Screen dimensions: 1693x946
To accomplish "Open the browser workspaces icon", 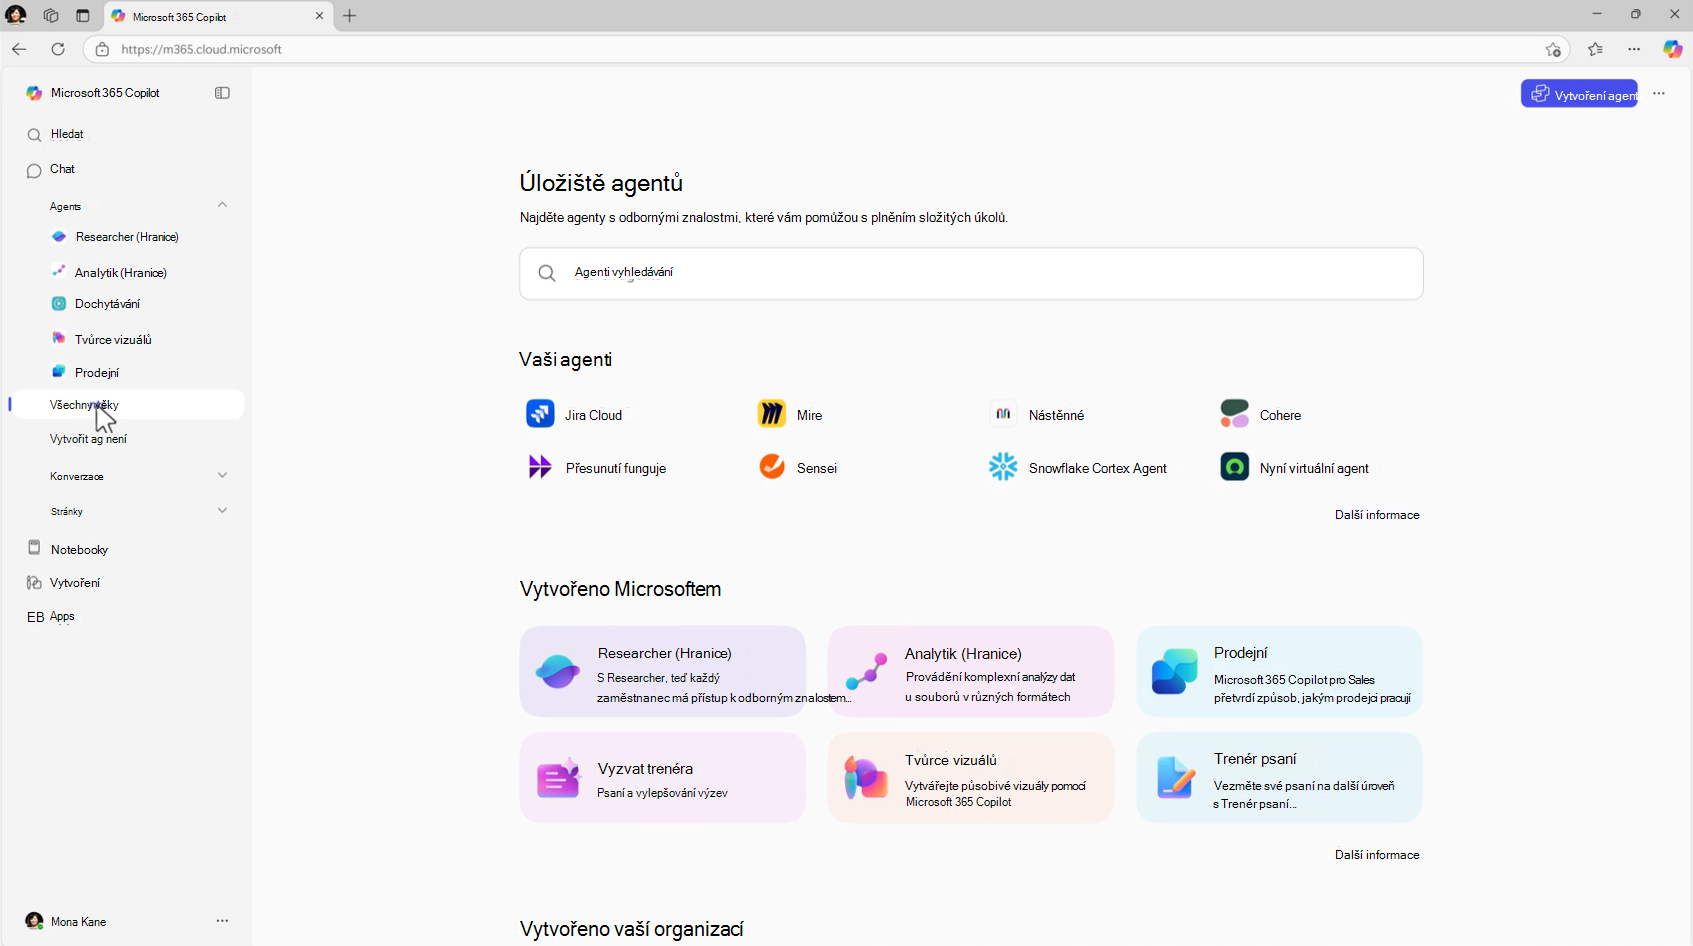I will click(50, 16).
